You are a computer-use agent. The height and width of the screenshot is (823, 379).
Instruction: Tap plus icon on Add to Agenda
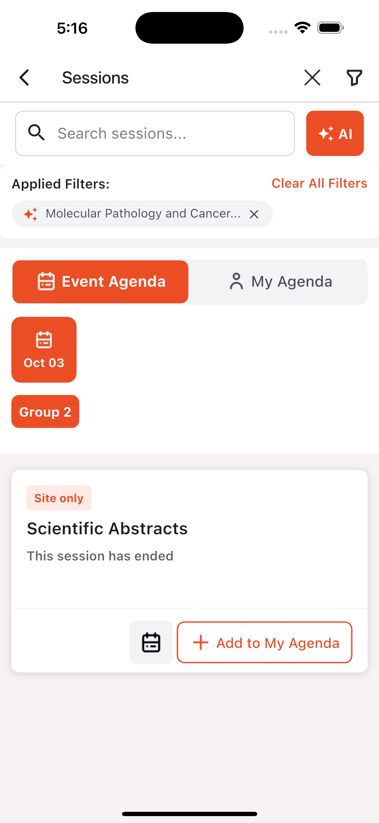[x=201, y=642]
